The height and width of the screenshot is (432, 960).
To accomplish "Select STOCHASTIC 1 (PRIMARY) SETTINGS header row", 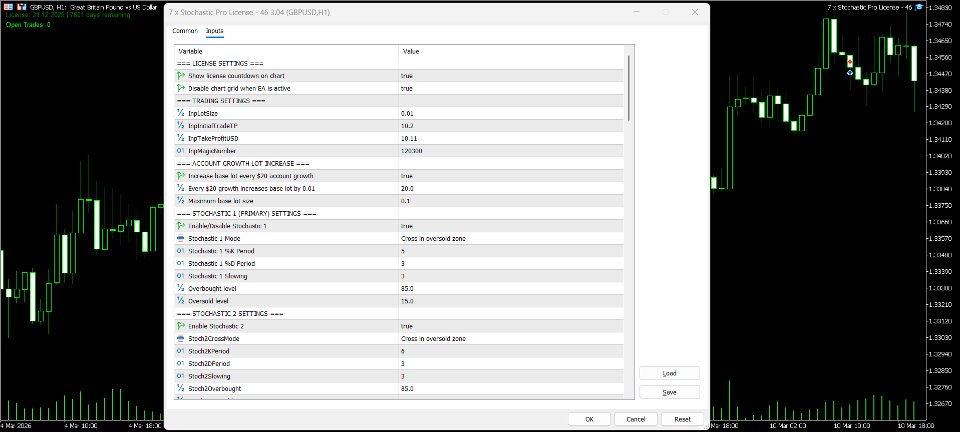I will [x=399, y=214].
